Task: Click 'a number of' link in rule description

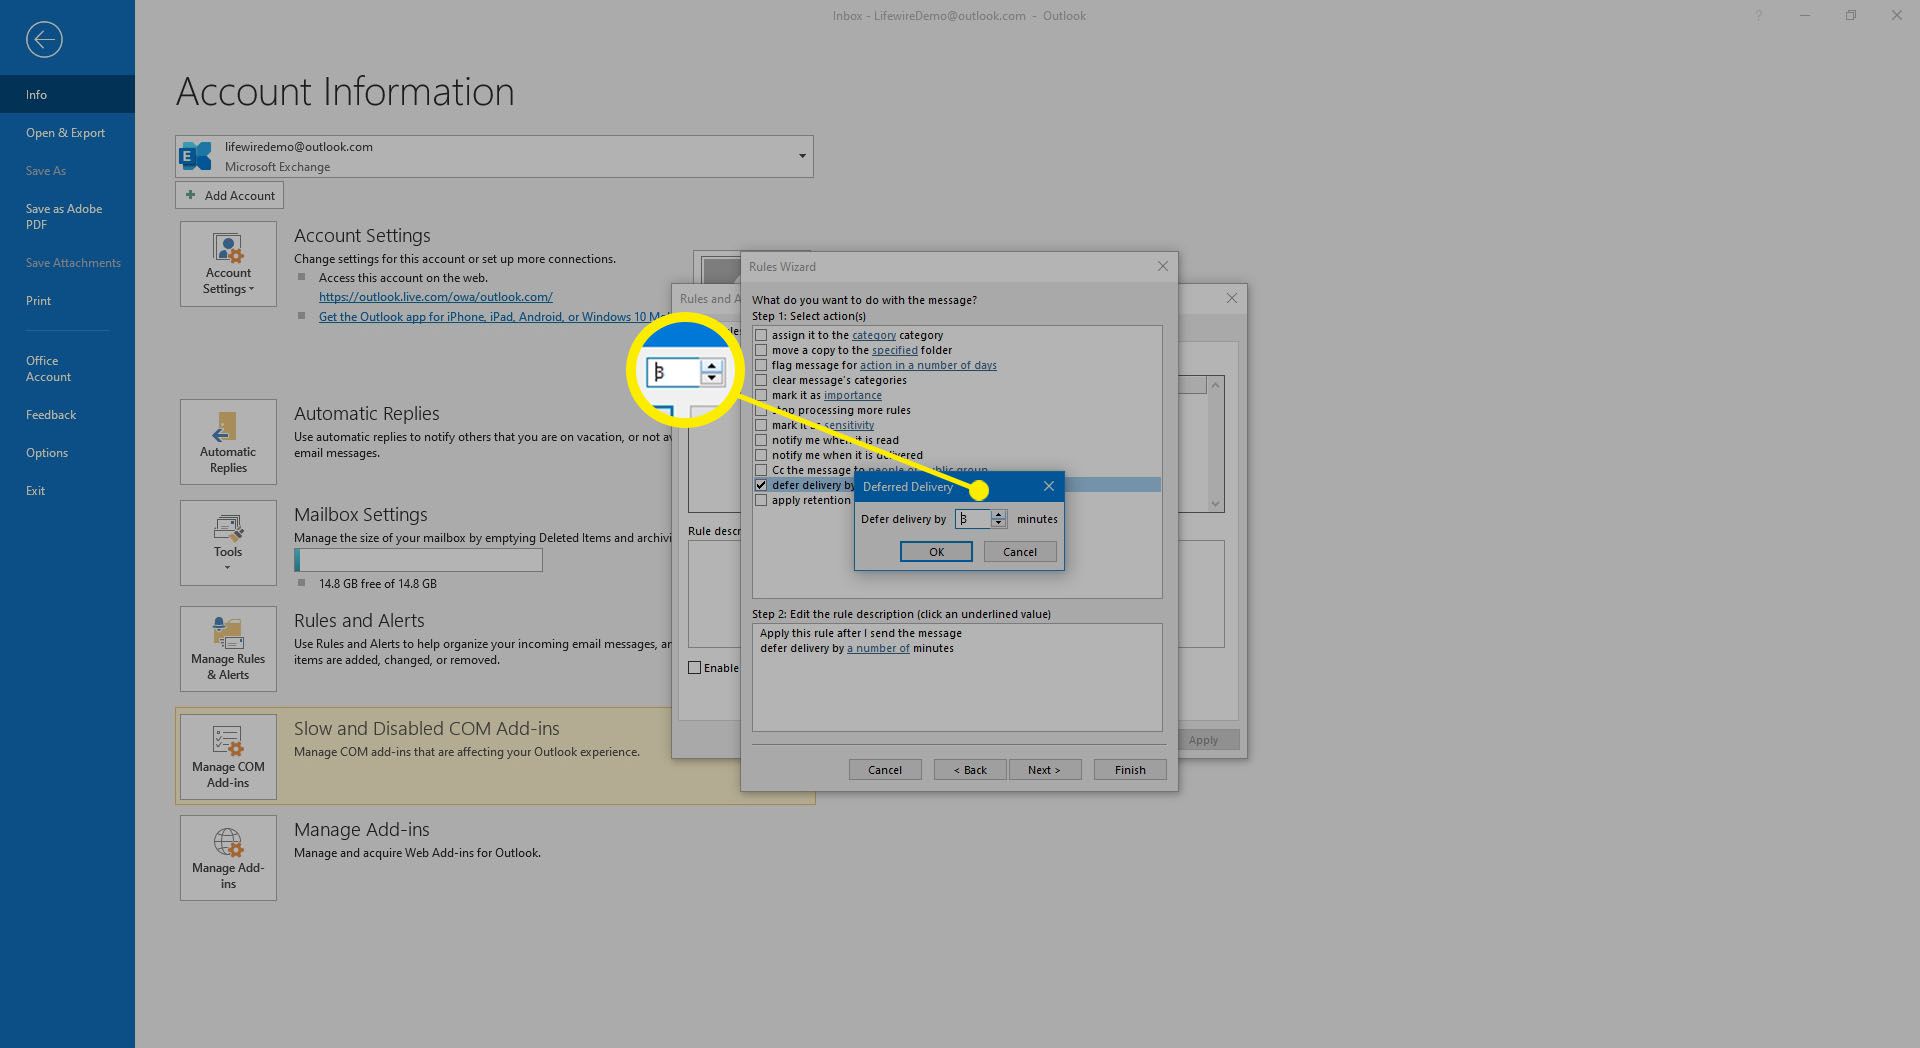Action: (878, 648)
